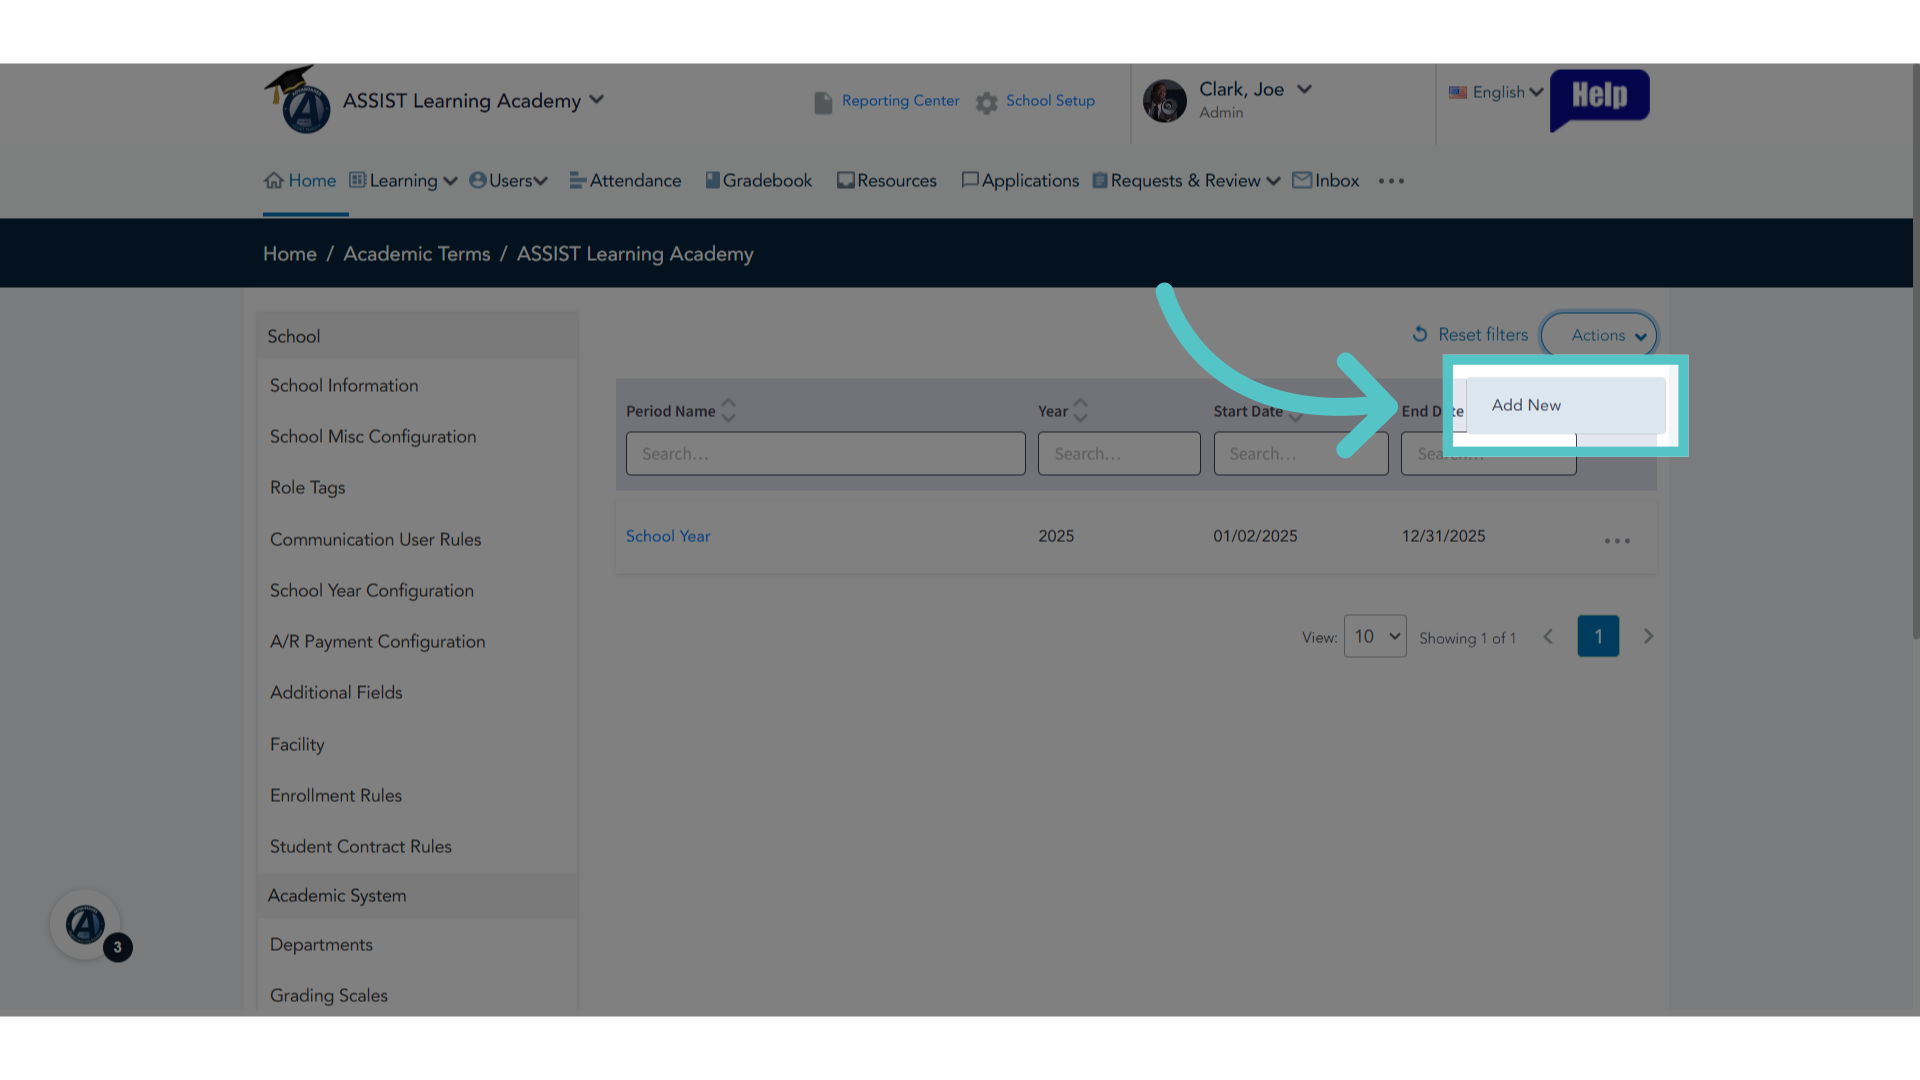Expand the Clark, Joe user menu chevron

click(x=1304, y=89)
